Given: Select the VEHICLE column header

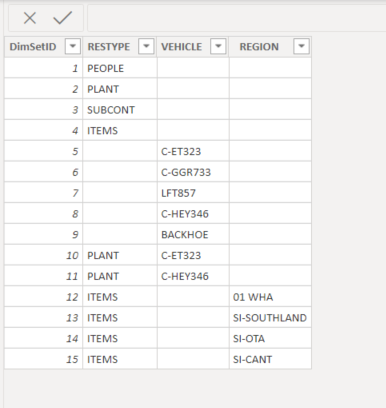Looking at the screenshot, I should click(x=182, y=47).
